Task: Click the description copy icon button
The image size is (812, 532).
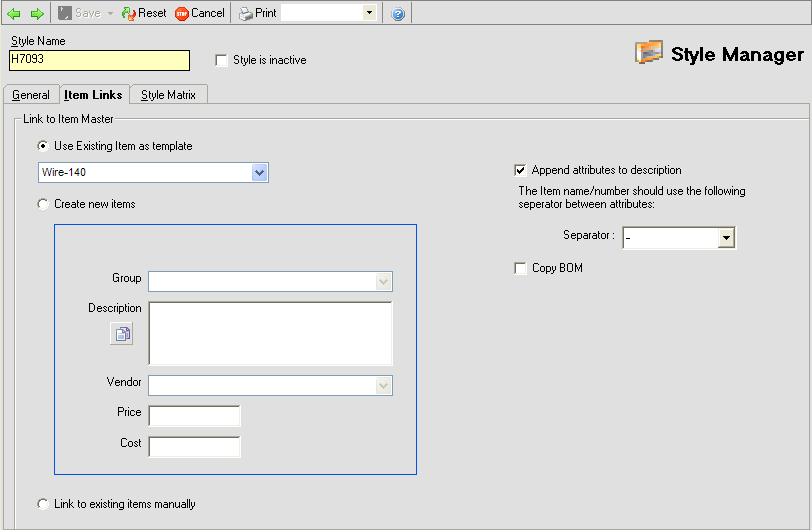Action: click(x=121, y=334)
